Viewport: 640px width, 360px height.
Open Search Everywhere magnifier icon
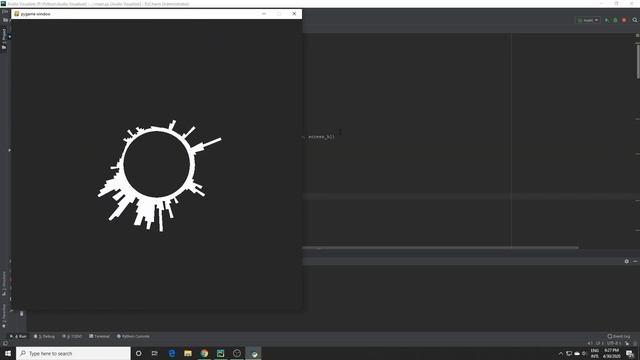pos(635,20)
